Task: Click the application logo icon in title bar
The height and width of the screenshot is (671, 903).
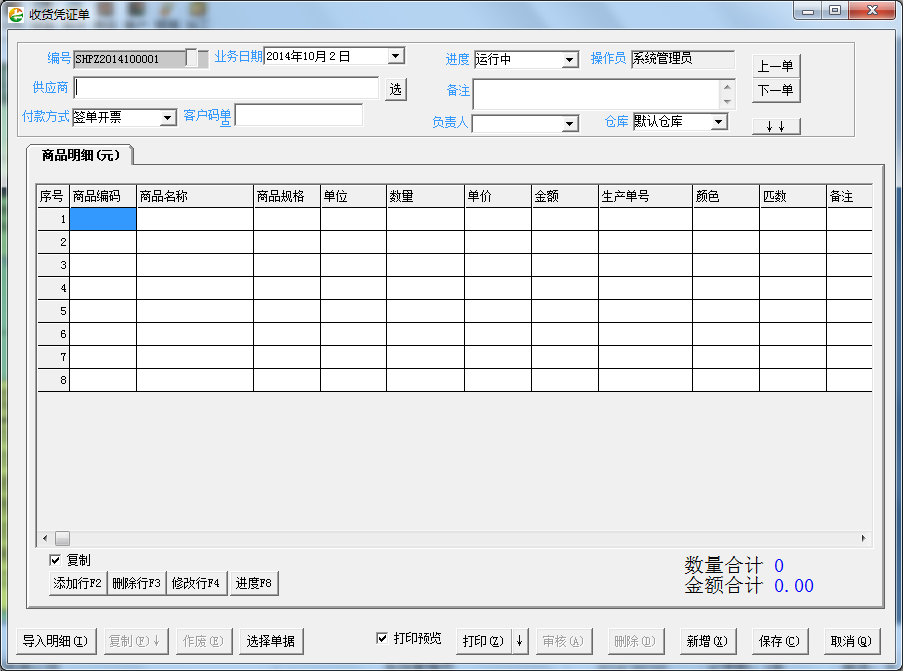Action: click(16, 14)
